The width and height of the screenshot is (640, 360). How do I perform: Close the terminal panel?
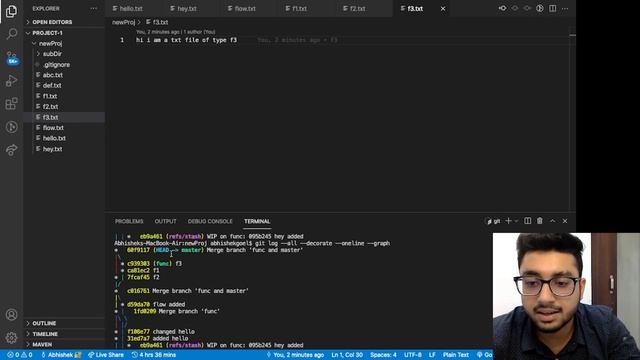tap(565, 221)
